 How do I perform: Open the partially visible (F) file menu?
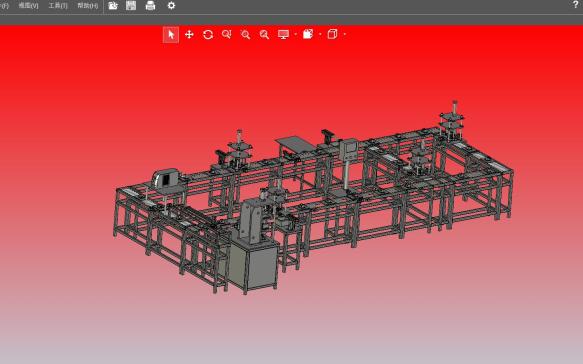[x=4, y=6]
